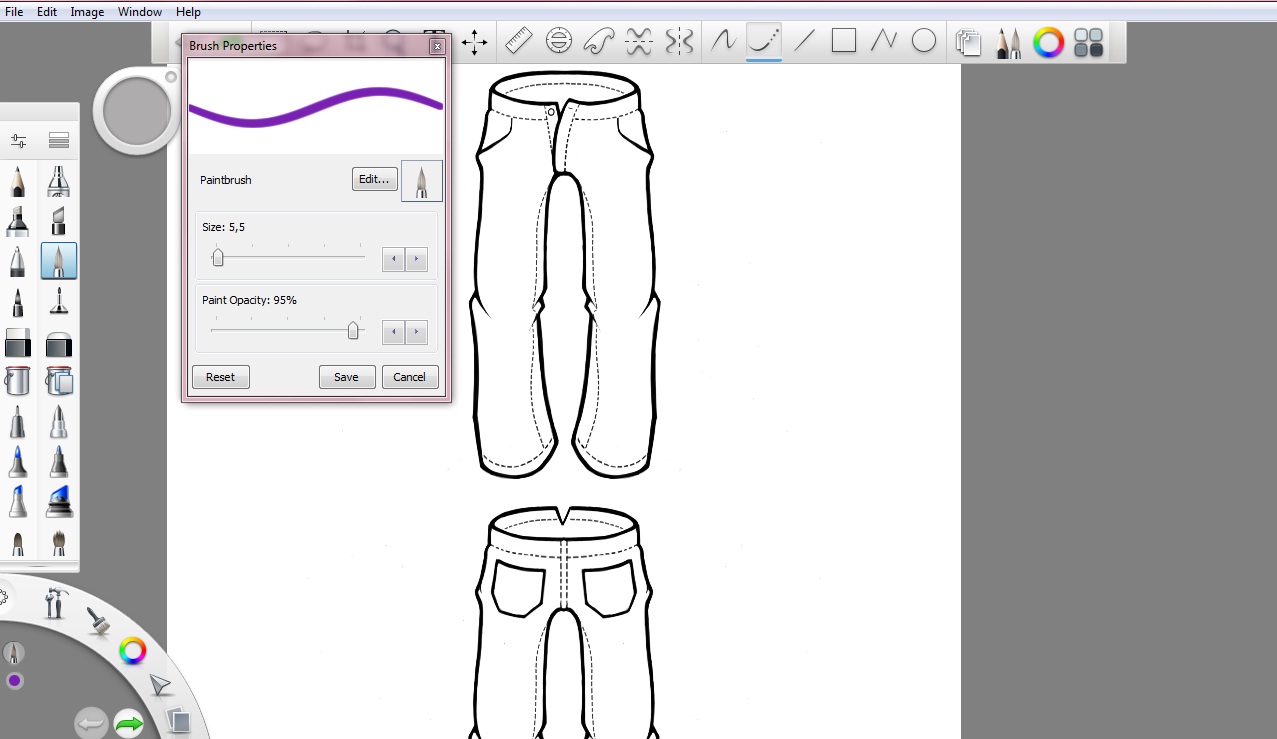Select the Hard Eraser in palette

[x=17, y=343]
